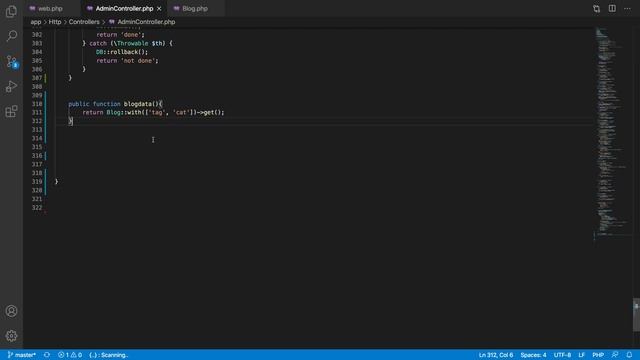The image size is (640, 360).
Task: Click line number 303 in the gutter
Action: point(37,43)
